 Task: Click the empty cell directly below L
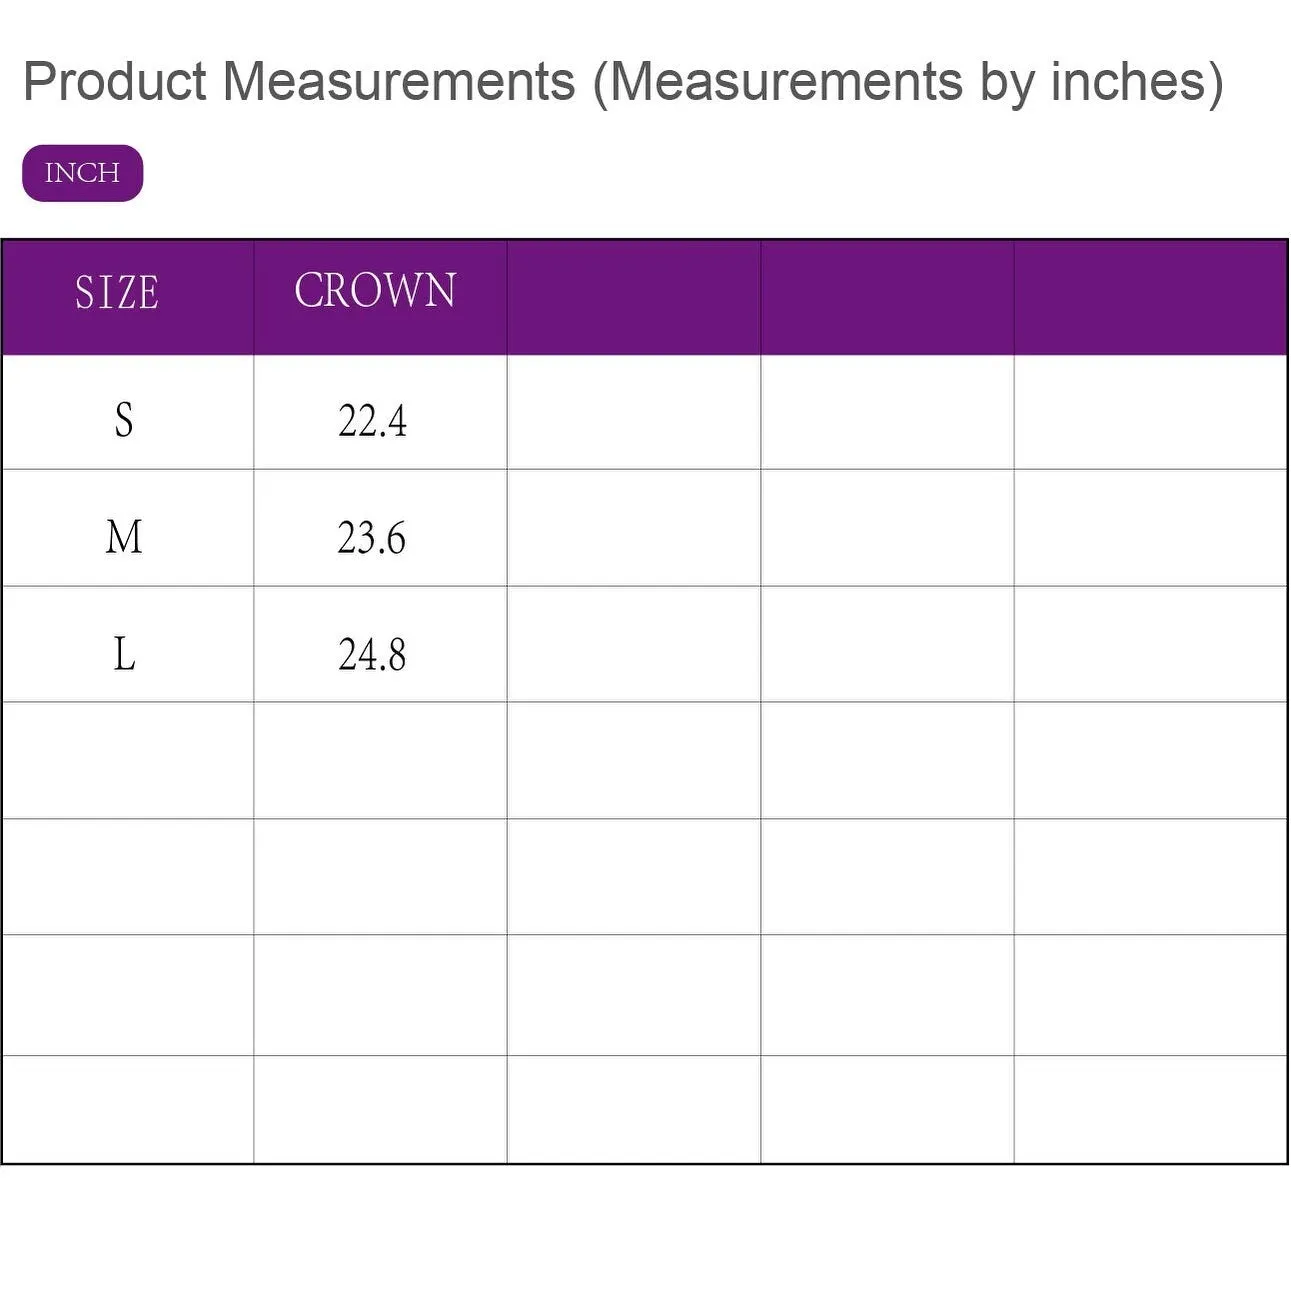pyautogui.click(x=128, y=761)
